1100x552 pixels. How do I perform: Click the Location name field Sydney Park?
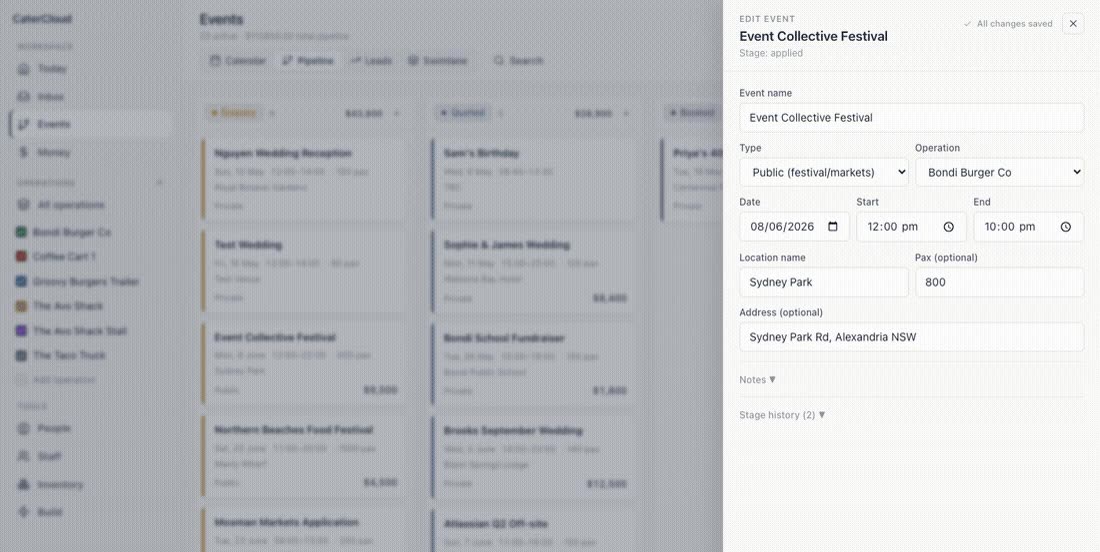824,282
